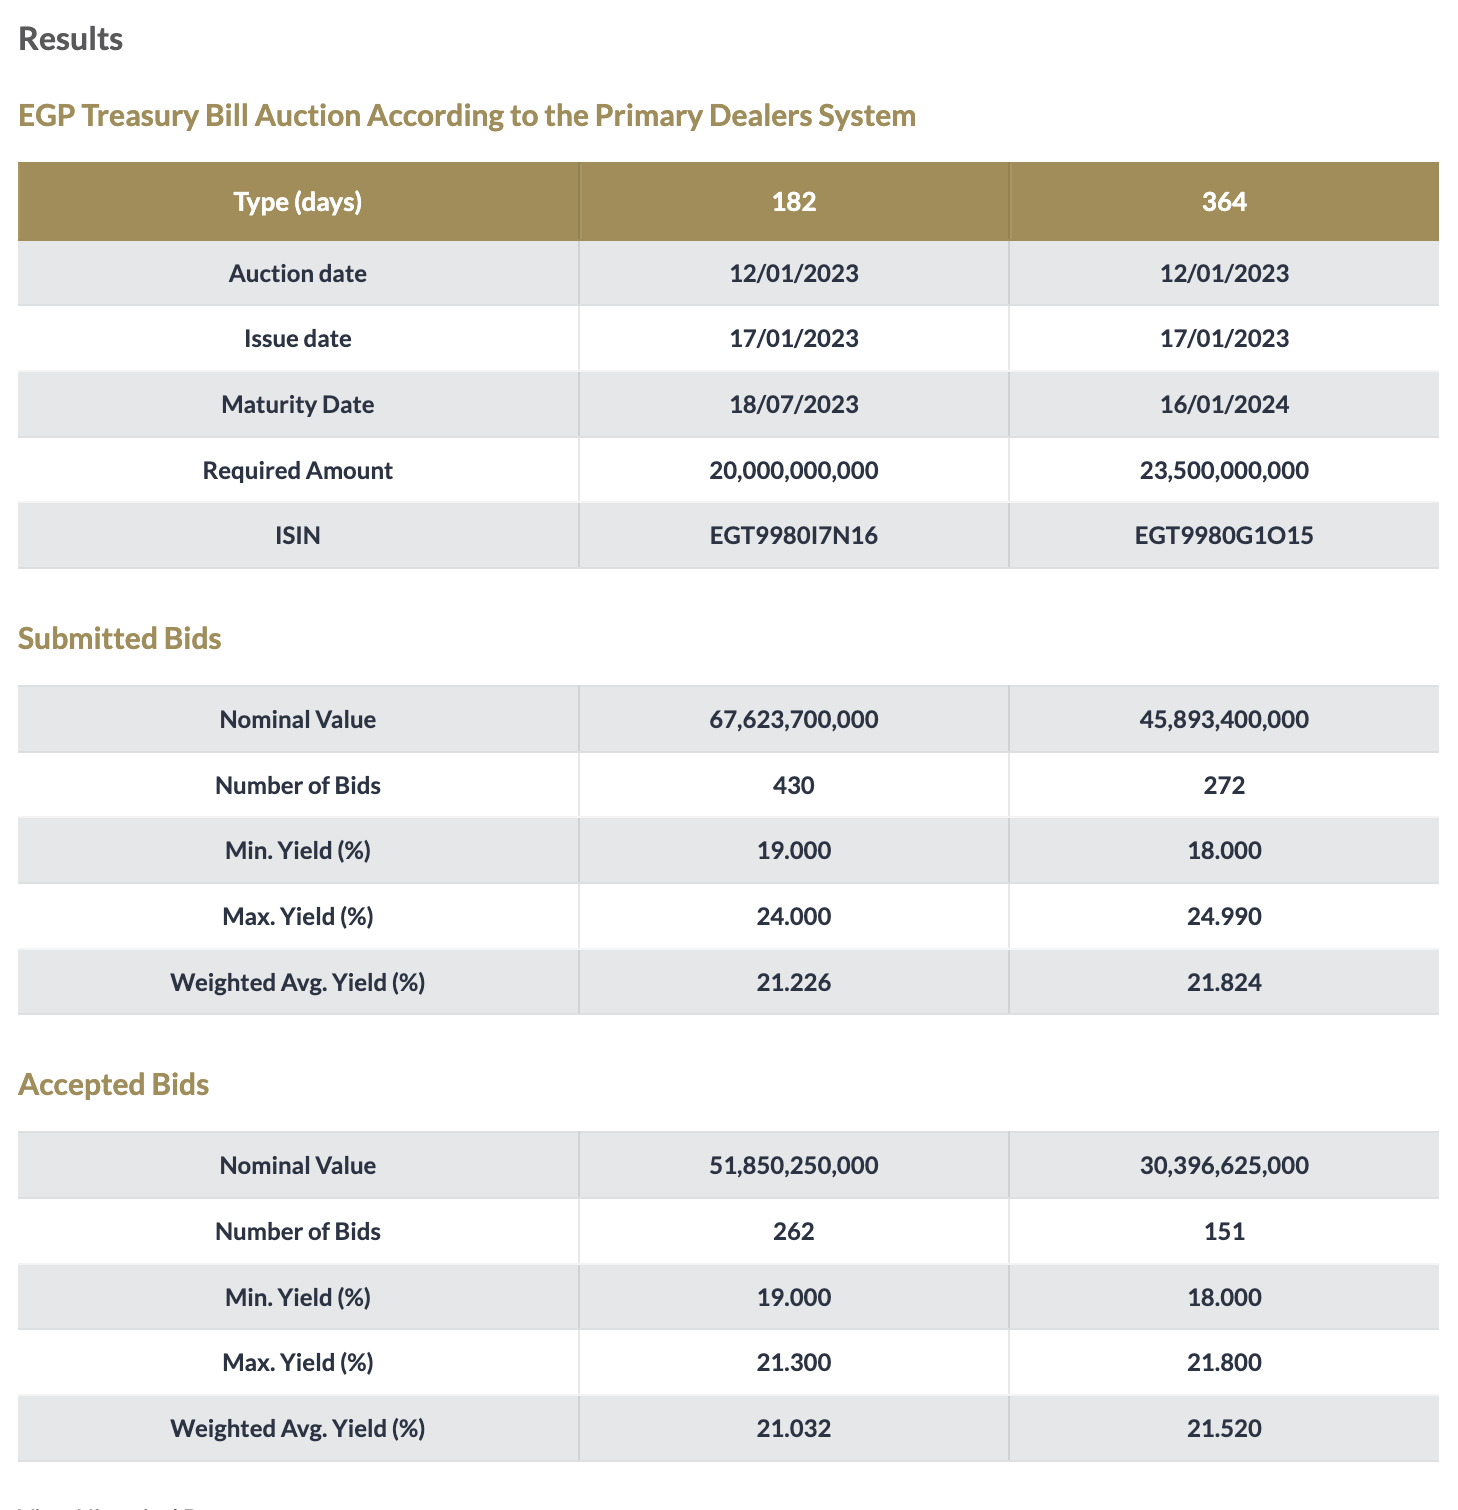Select the ISIN code EGT9980G1O15
The image size is (1458, 1510).
(1224, 536)
